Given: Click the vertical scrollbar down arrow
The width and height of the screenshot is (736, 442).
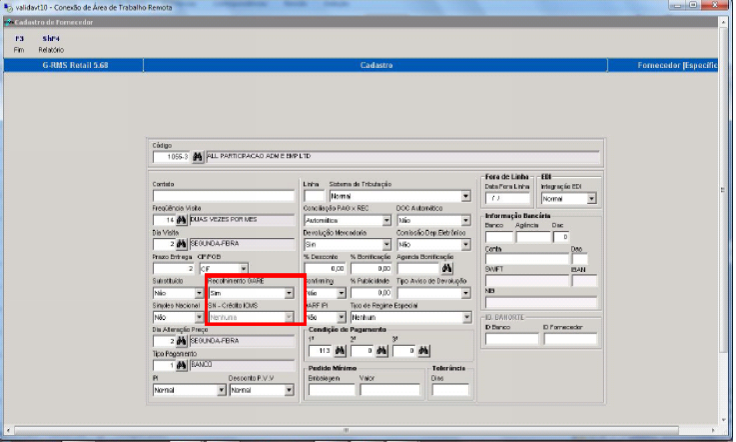Looking at the screenshot, I should (722, 420).
